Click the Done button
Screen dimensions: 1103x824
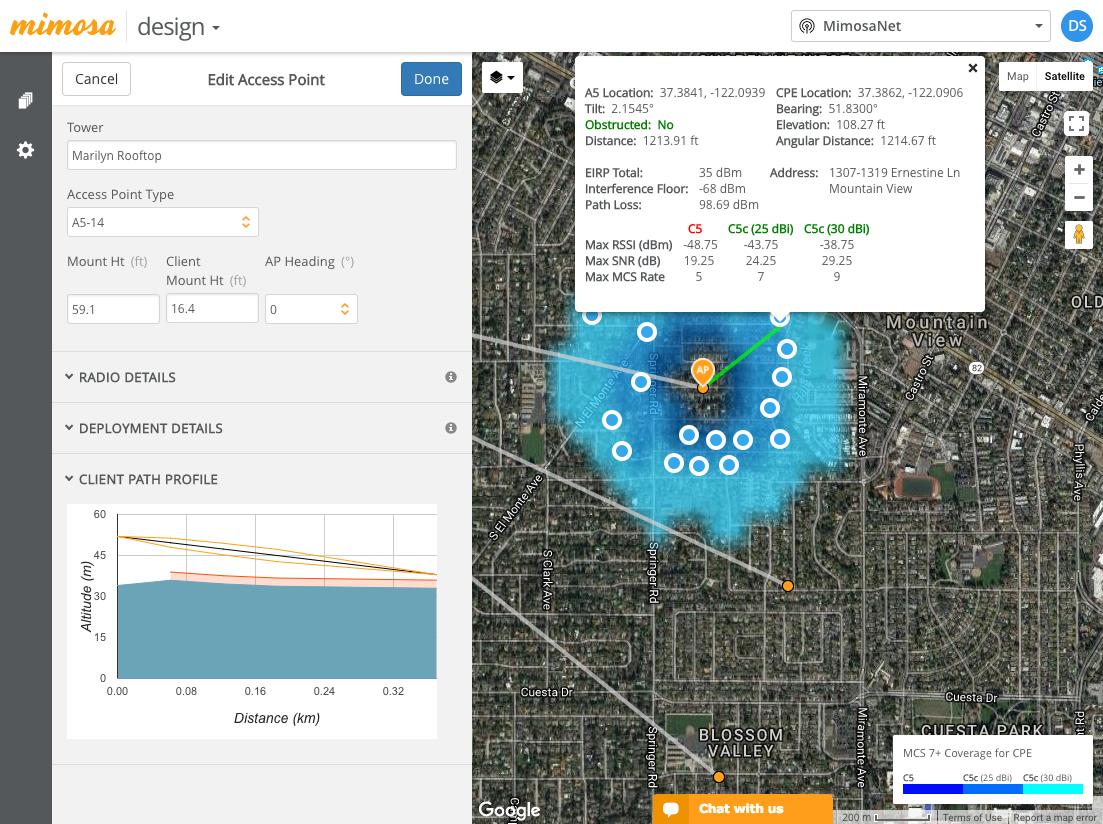tap(431, 79)
